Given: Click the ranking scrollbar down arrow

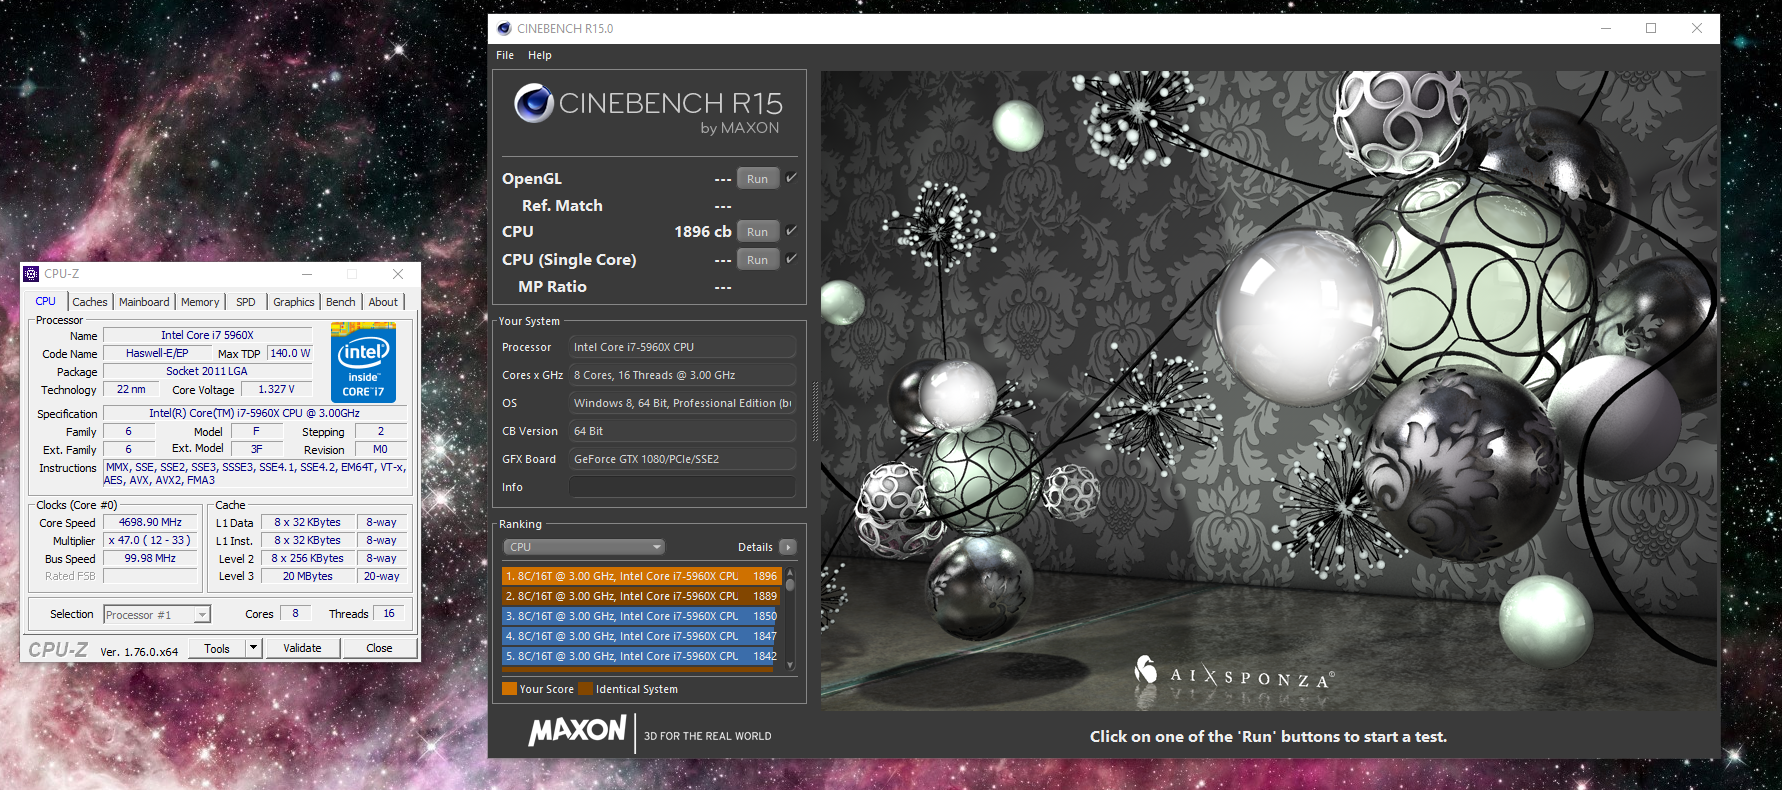Looking at the screenshot, I should coord(790,665).
